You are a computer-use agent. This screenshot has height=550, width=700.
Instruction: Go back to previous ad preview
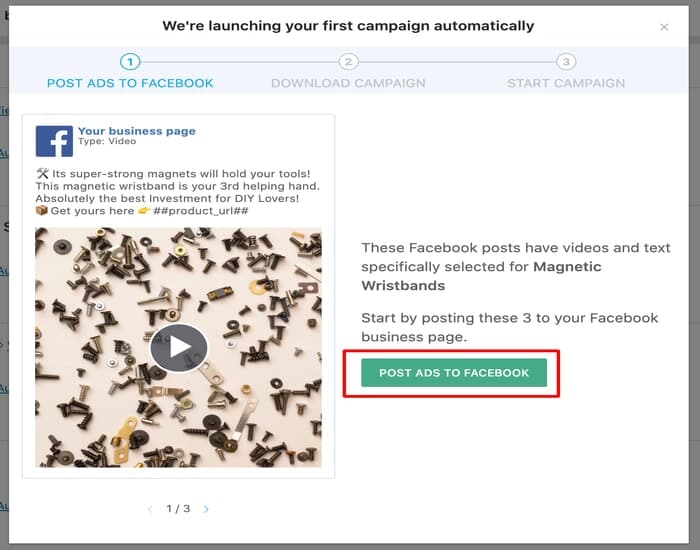pos(150,508)
